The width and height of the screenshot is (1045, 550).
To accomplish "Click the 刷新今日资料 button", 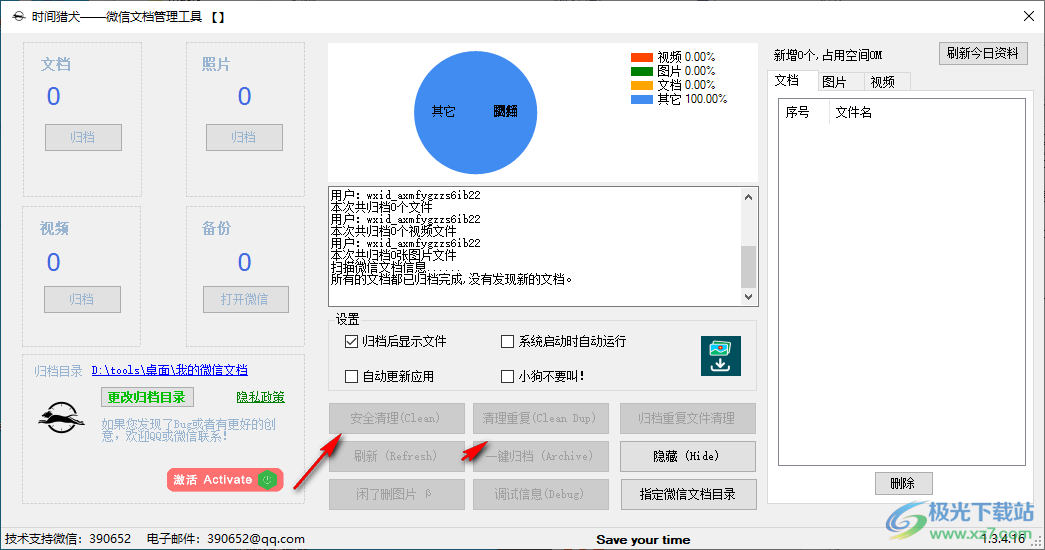I will (x=983, y=53).
